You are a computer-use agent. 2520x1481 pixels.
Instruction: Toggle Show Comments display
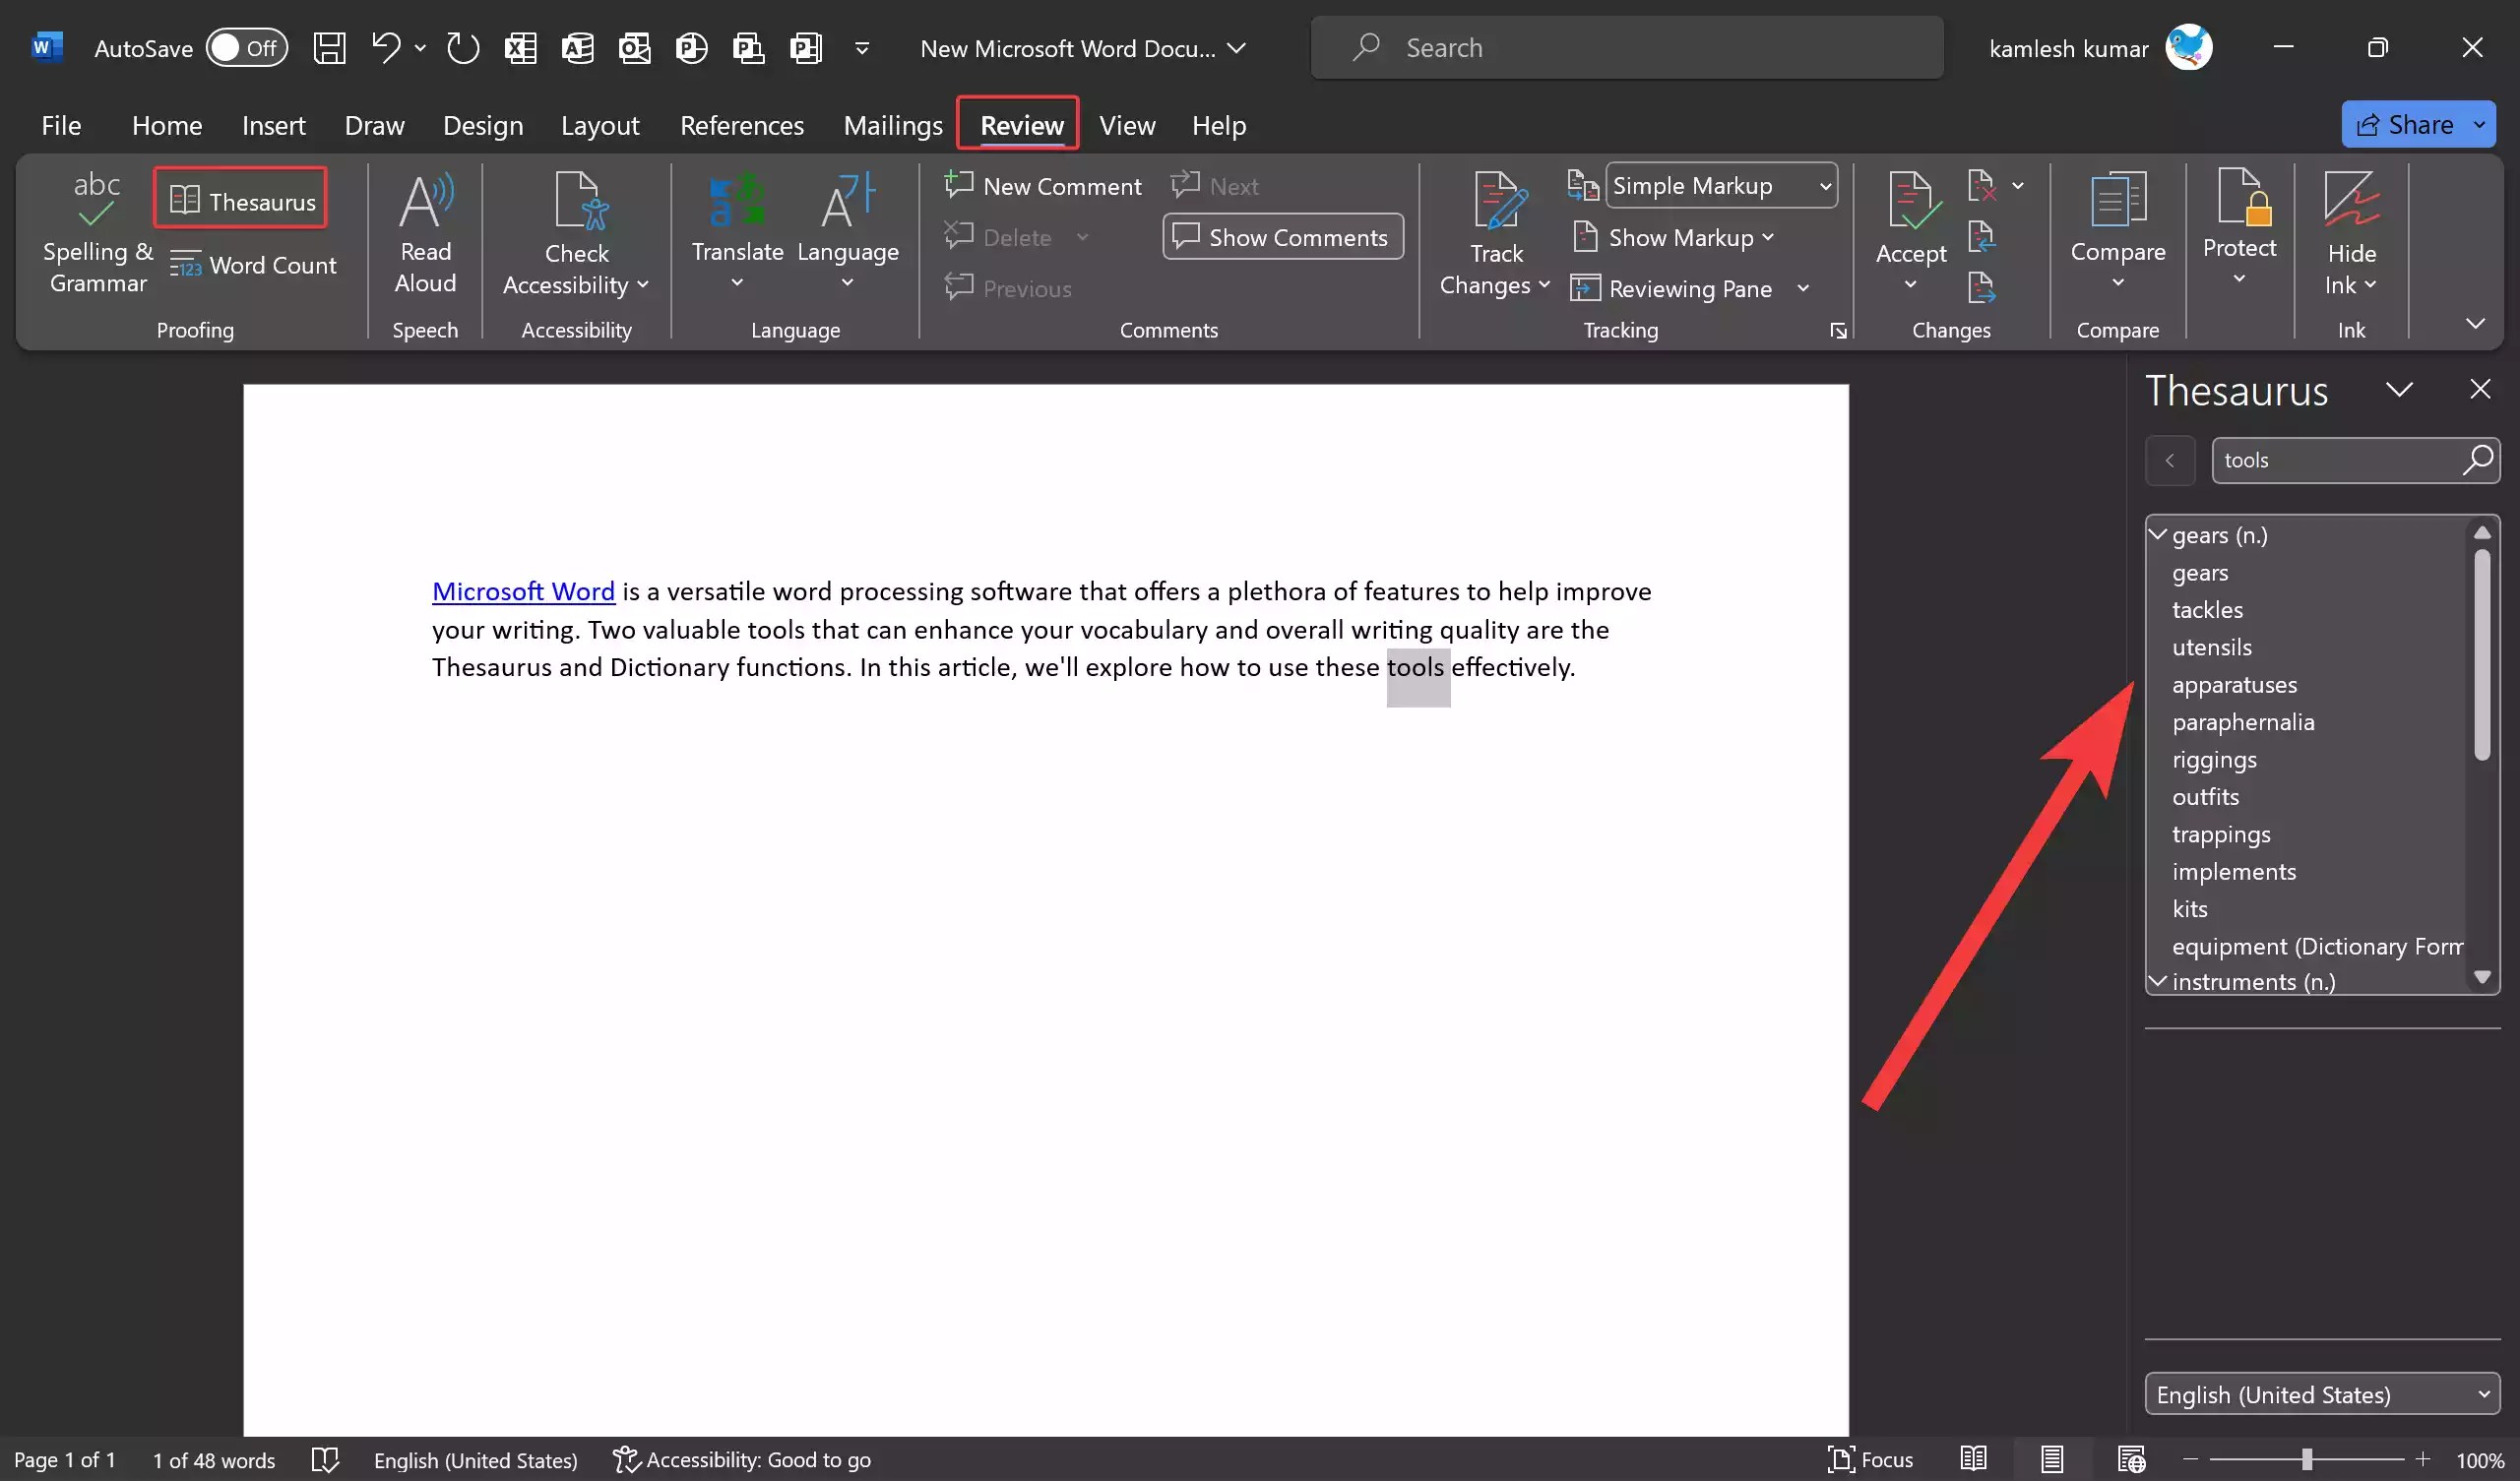pos(1282,236)
